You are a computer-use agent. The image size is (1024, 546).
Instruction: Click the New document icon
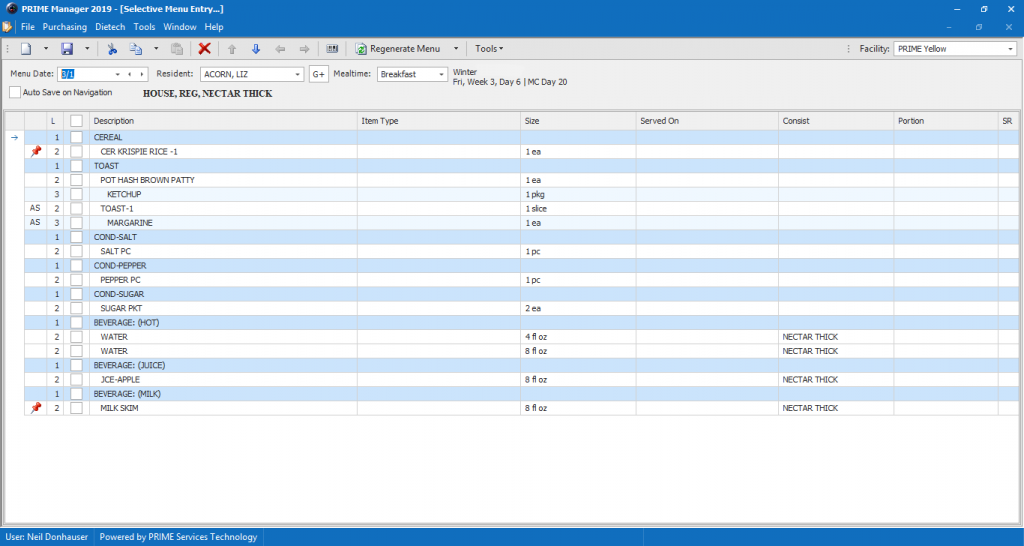tap(27, 48)
